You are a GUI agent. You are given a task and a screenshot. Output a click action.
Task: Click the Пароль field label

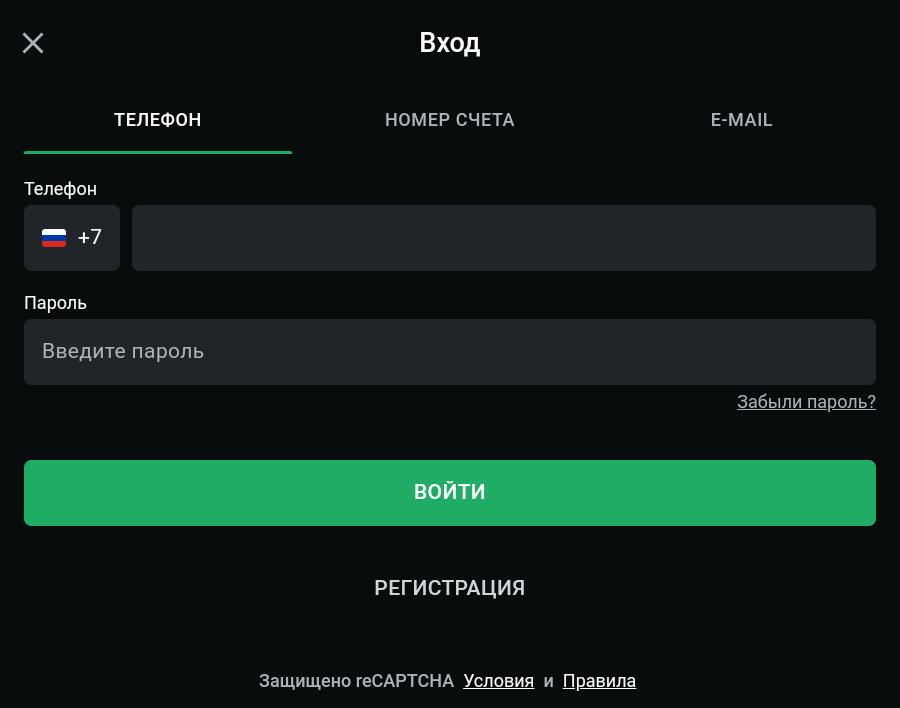tap(55, 303)
